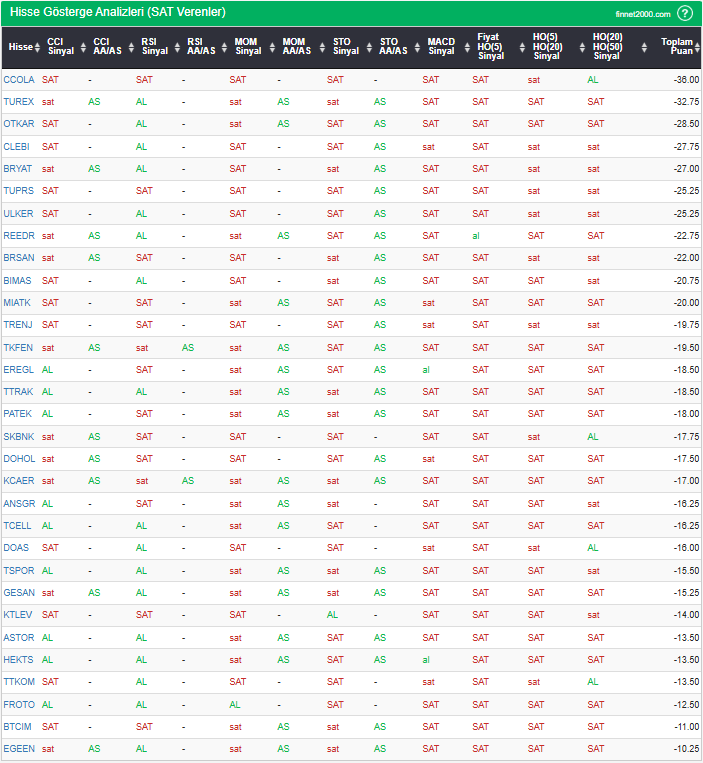The height and width of the screenshot is (763, 703).
Task: Click the TCELL stock symbol
Action: point(18,526)
